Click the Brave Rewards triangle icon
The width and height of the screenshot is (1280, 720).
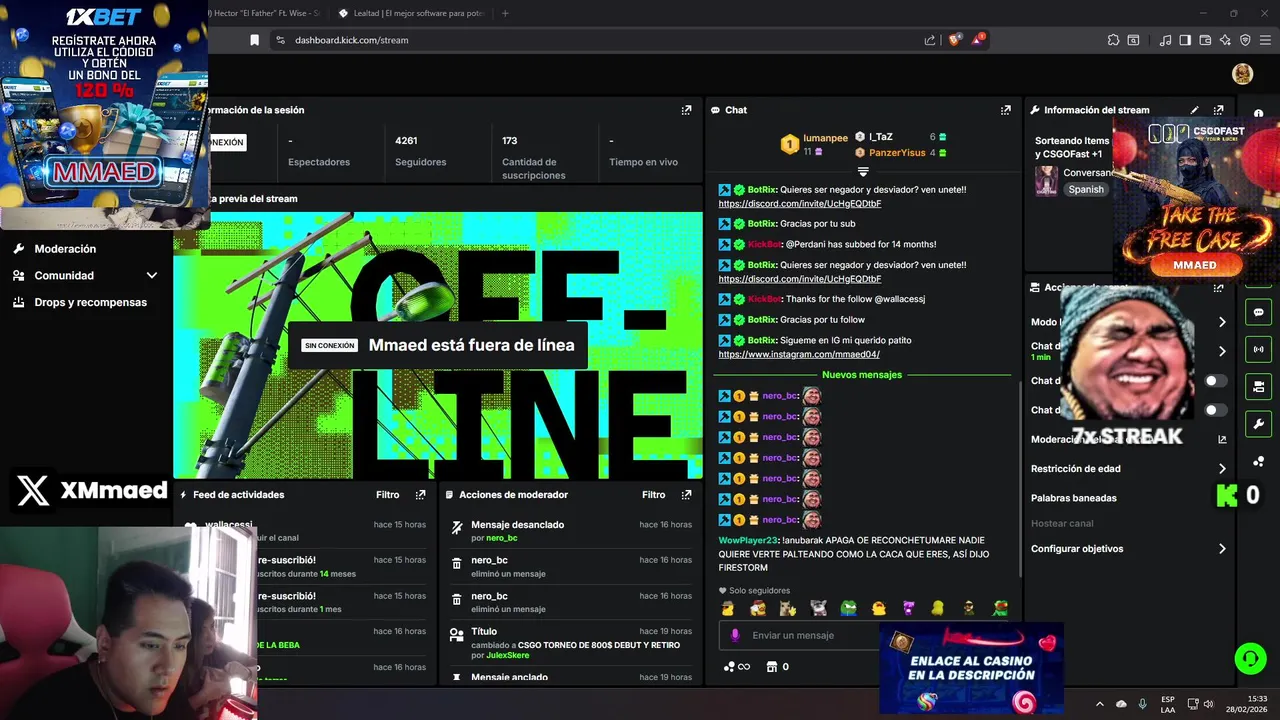click(979, 40)
